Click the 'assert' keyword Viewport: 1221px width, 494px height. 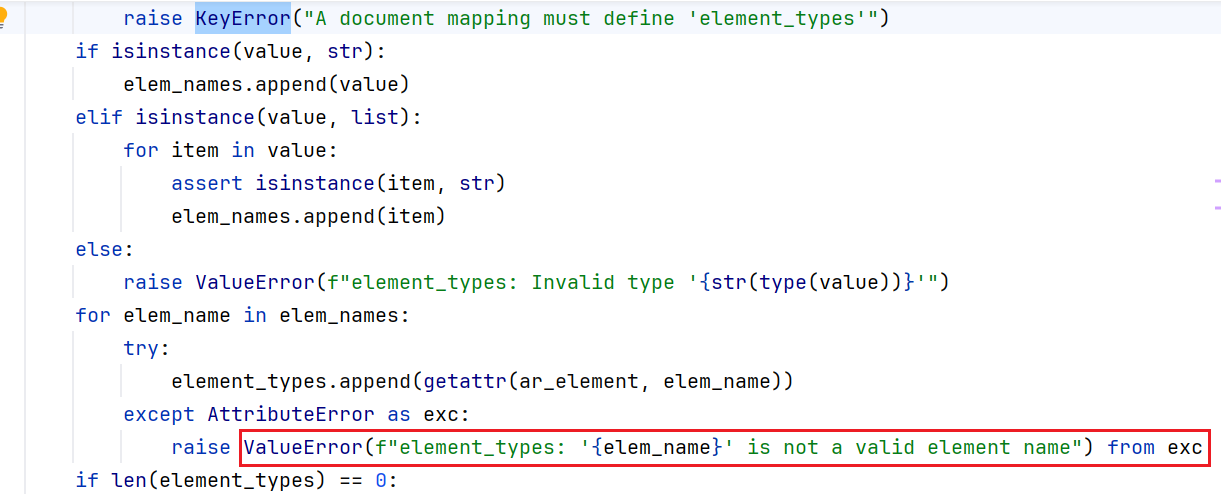pos(207,183)
